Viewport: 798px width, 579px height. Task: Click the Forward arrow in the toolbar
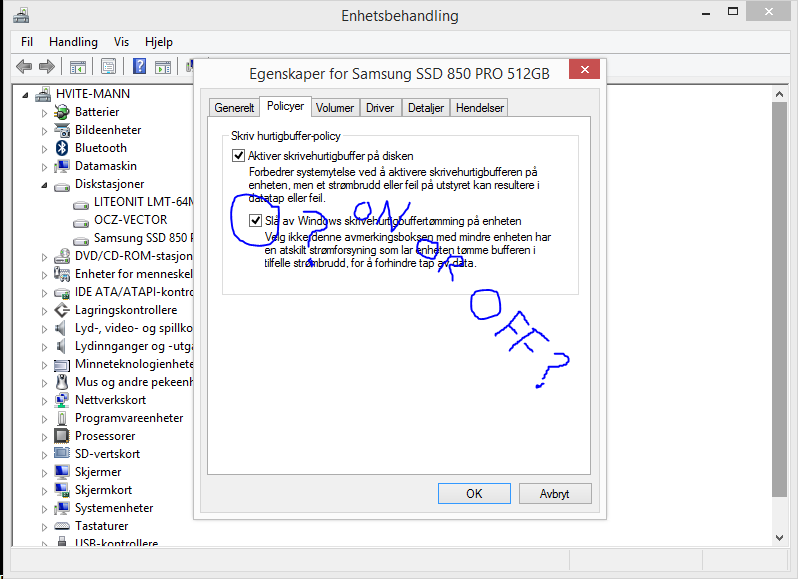47,66
